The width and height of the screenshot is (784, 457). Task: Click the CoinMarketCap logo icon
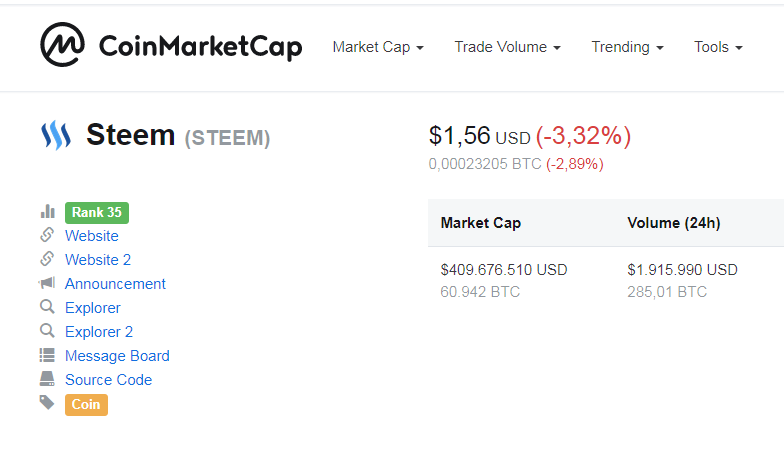[62, 45]
